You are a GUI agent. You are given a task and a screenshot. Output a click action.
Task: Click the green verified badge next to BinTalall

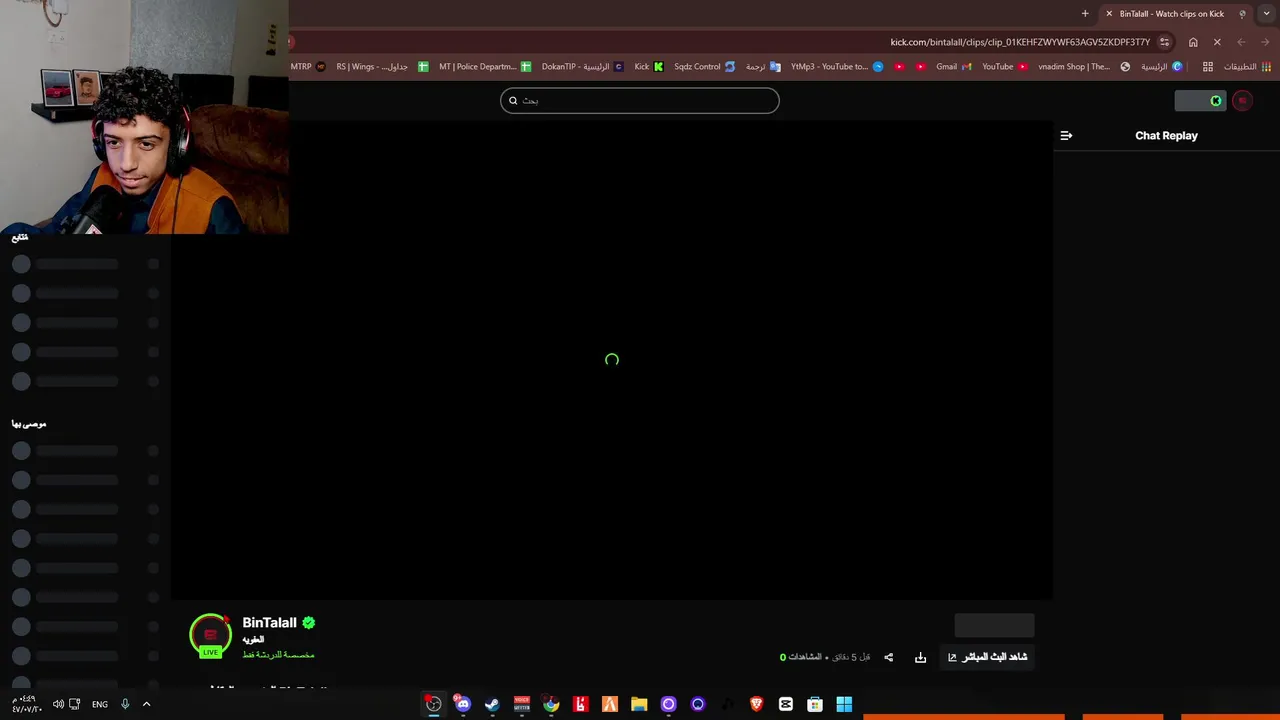click(x=309, y=622)
